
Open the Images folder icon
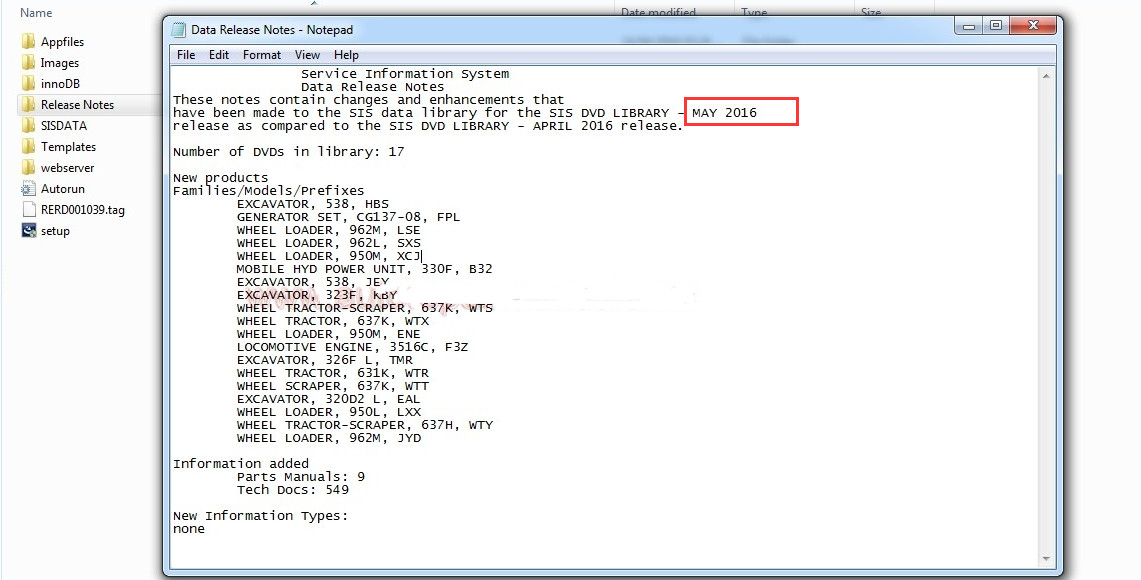pyautogui.click(x=28, y=63)
